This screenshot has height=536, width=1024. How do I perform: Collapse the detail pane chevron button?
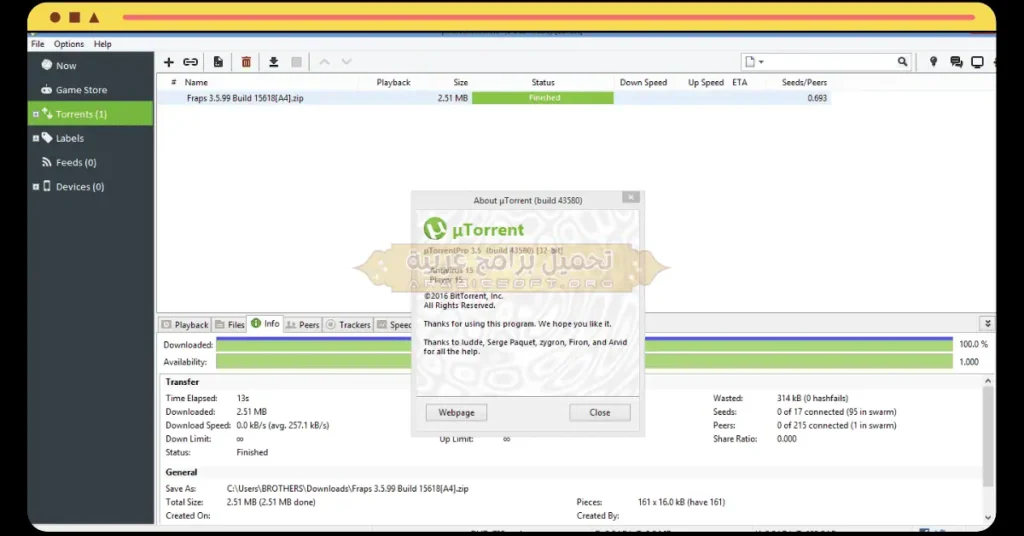coord(987,324)
